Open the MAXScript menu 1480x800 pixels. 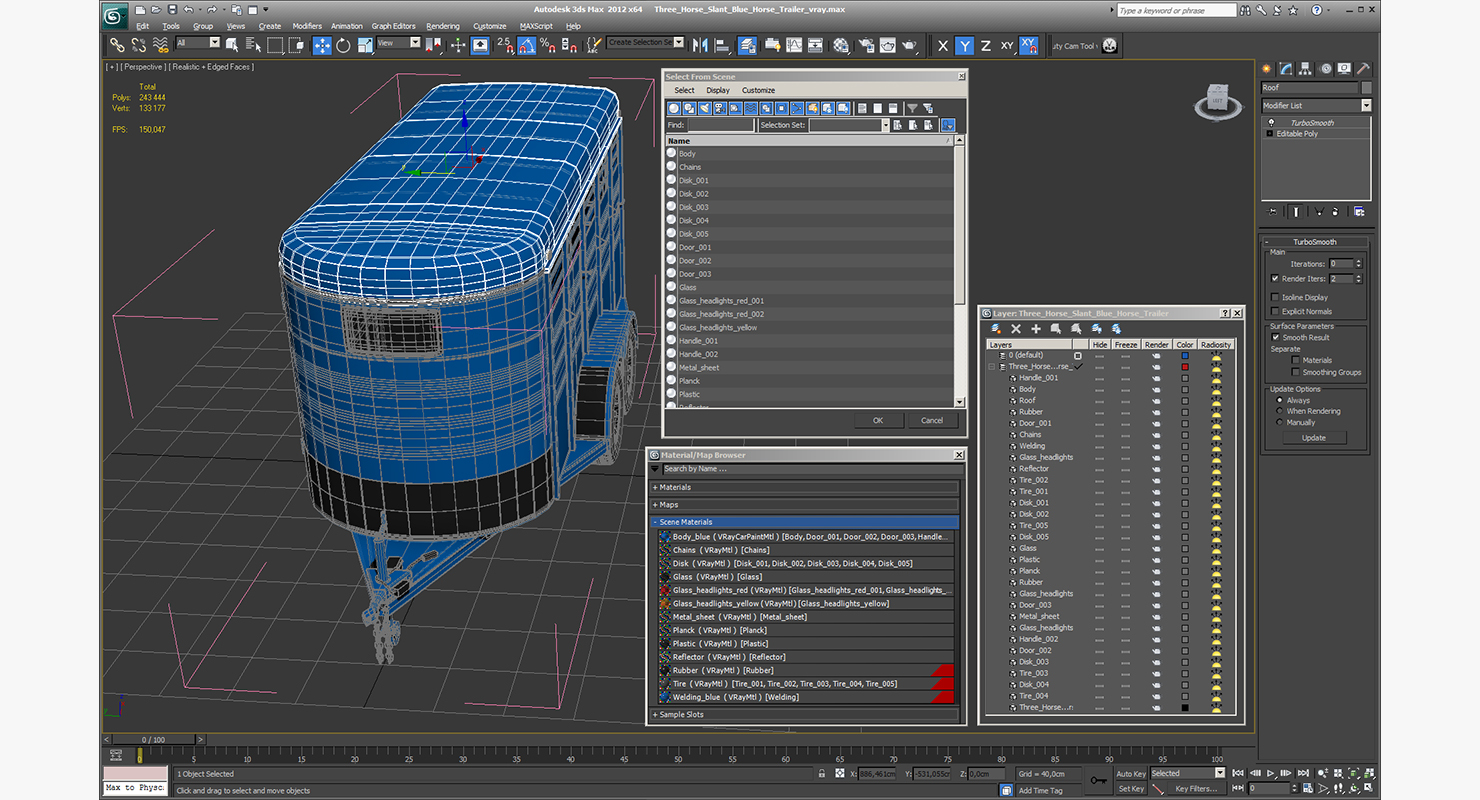[536, 26]
